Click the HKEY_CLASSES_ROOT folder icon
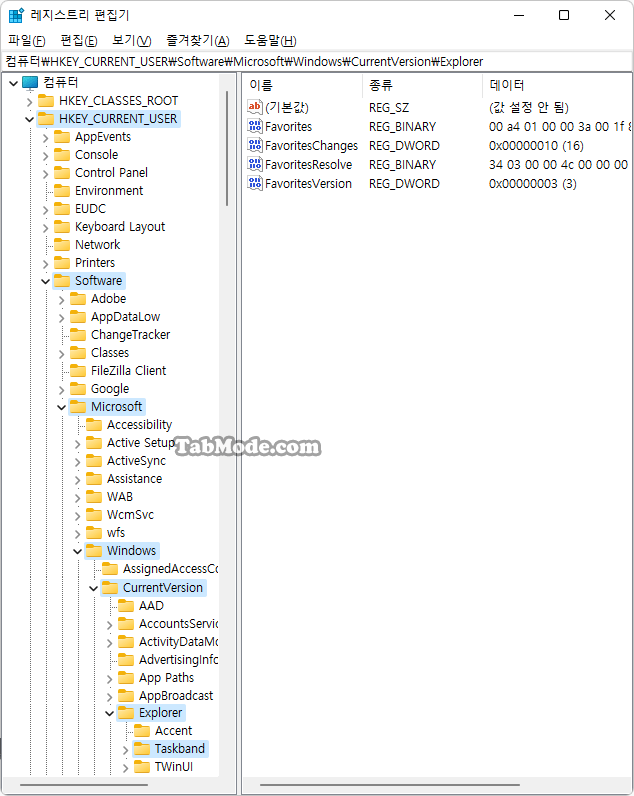The height and width of the screenshot is (796, 634). click(x=46, y=101)
